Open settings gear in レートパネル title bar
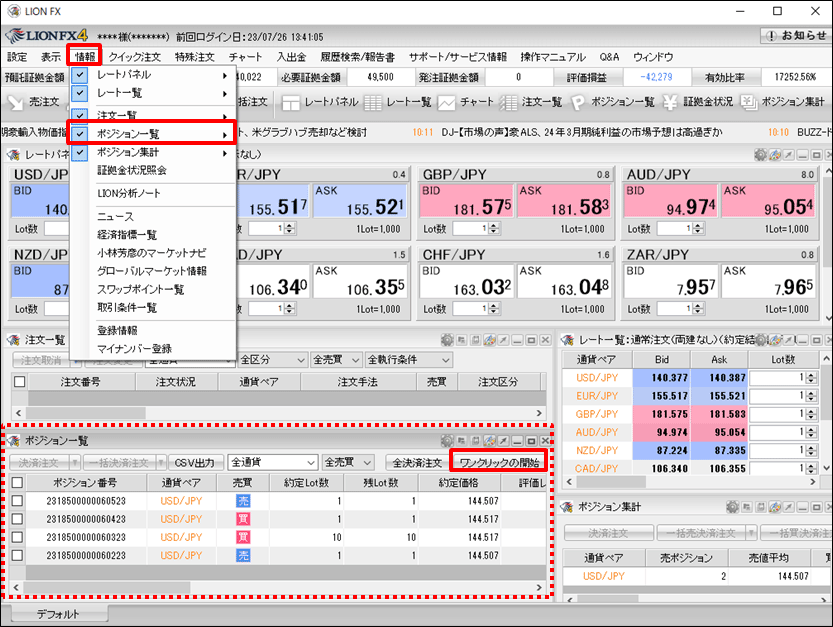Viewport: 833px width, 627px height. 761,155
